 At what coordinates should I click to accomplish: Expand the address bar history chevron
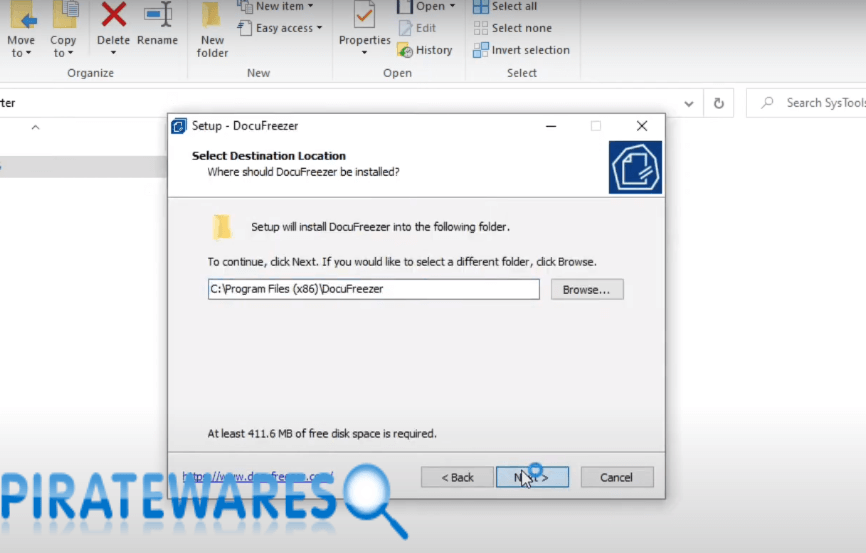(688, 103)
